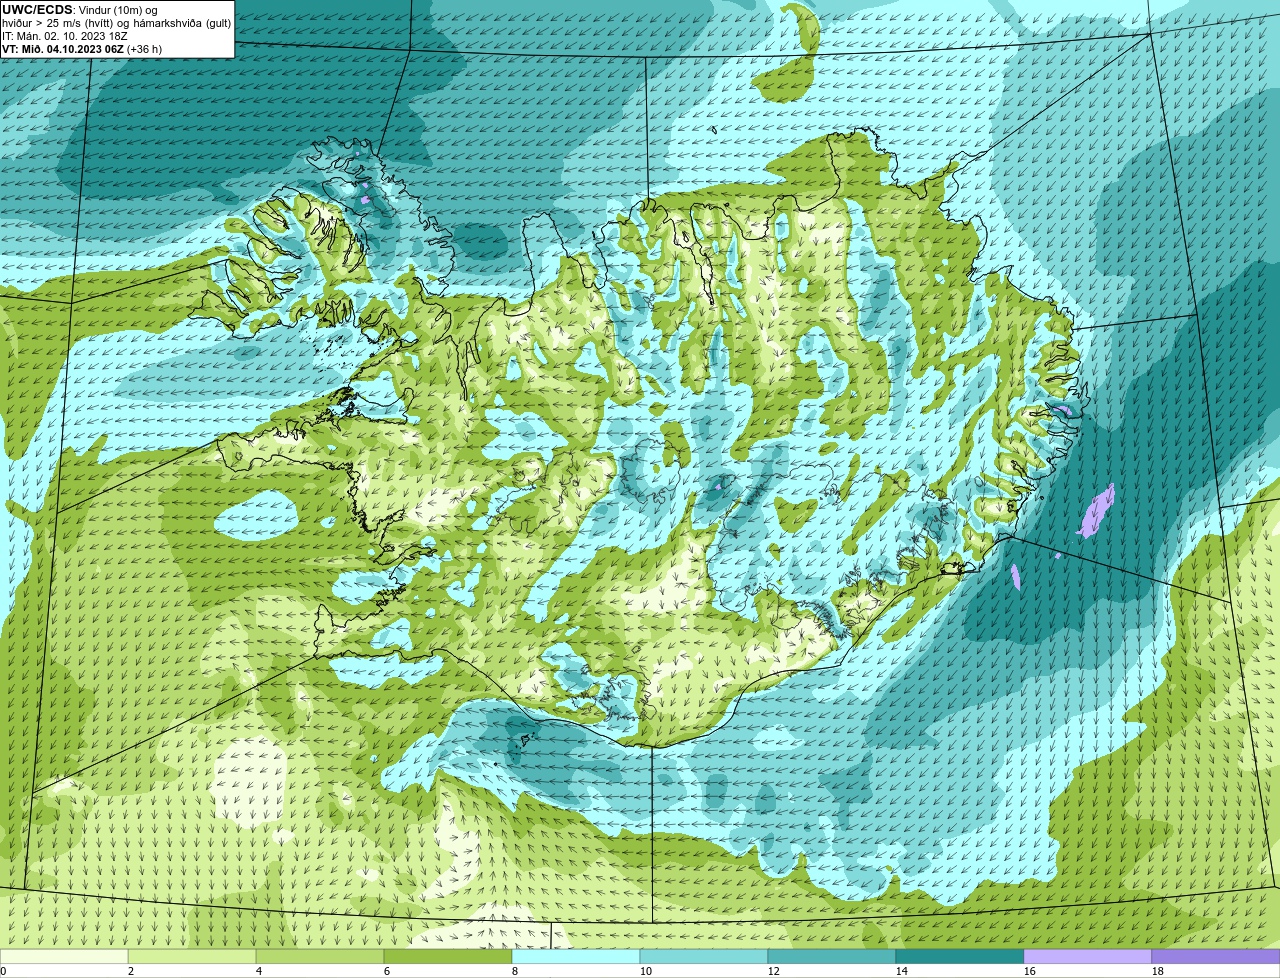Click the title line "UWC/ECDS: Vindur (10m) og"
This screenshot has width=1280, height=978.
pyautogui.click(x=79, y=10)
